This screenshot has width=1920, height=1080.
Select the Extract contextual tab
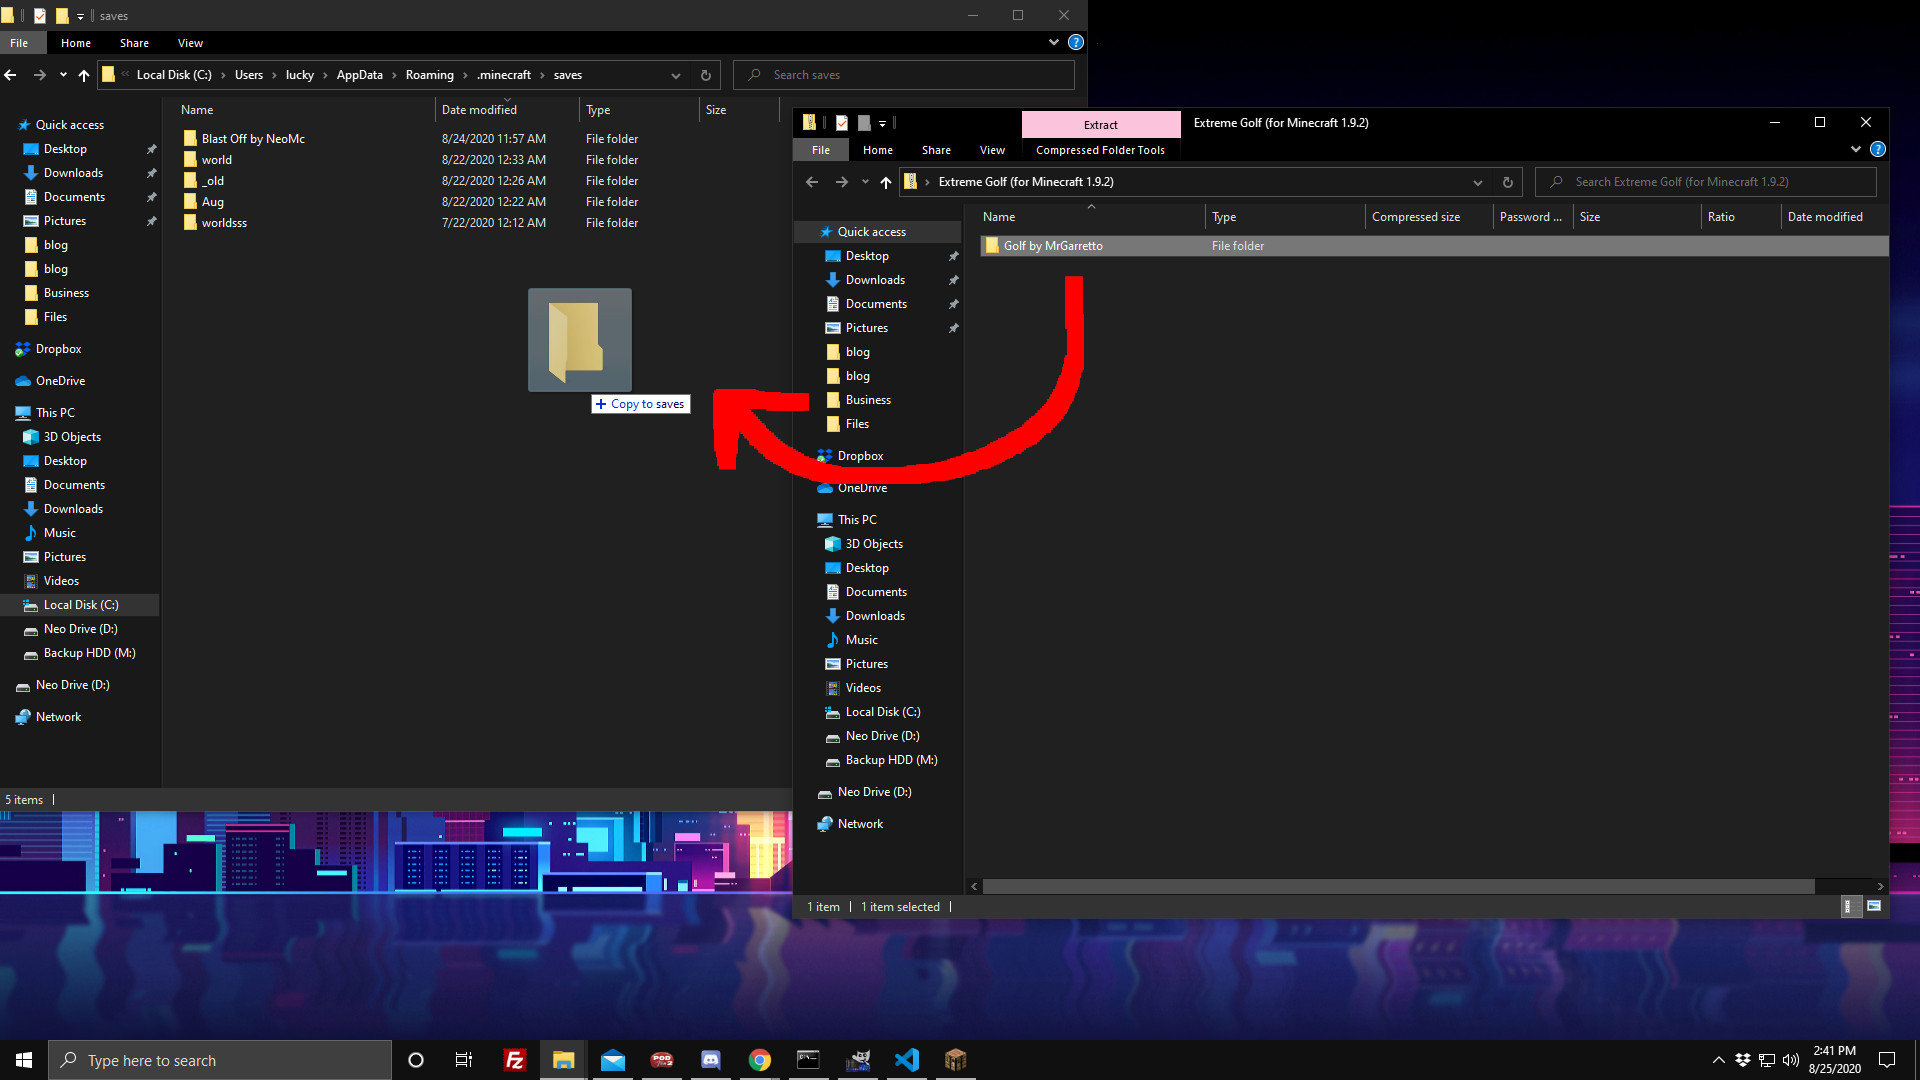tap(1101, 125)
